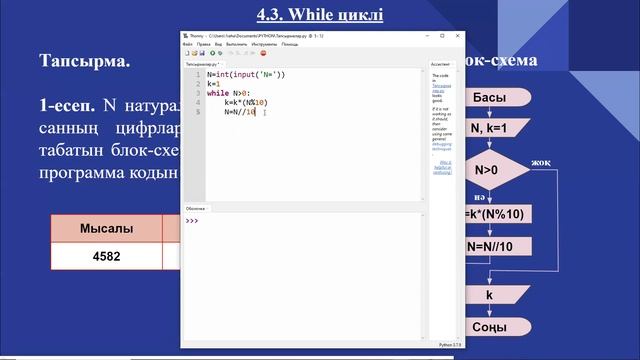
Task: Click the shell vertical scrollbar
Action: (422, 277)
